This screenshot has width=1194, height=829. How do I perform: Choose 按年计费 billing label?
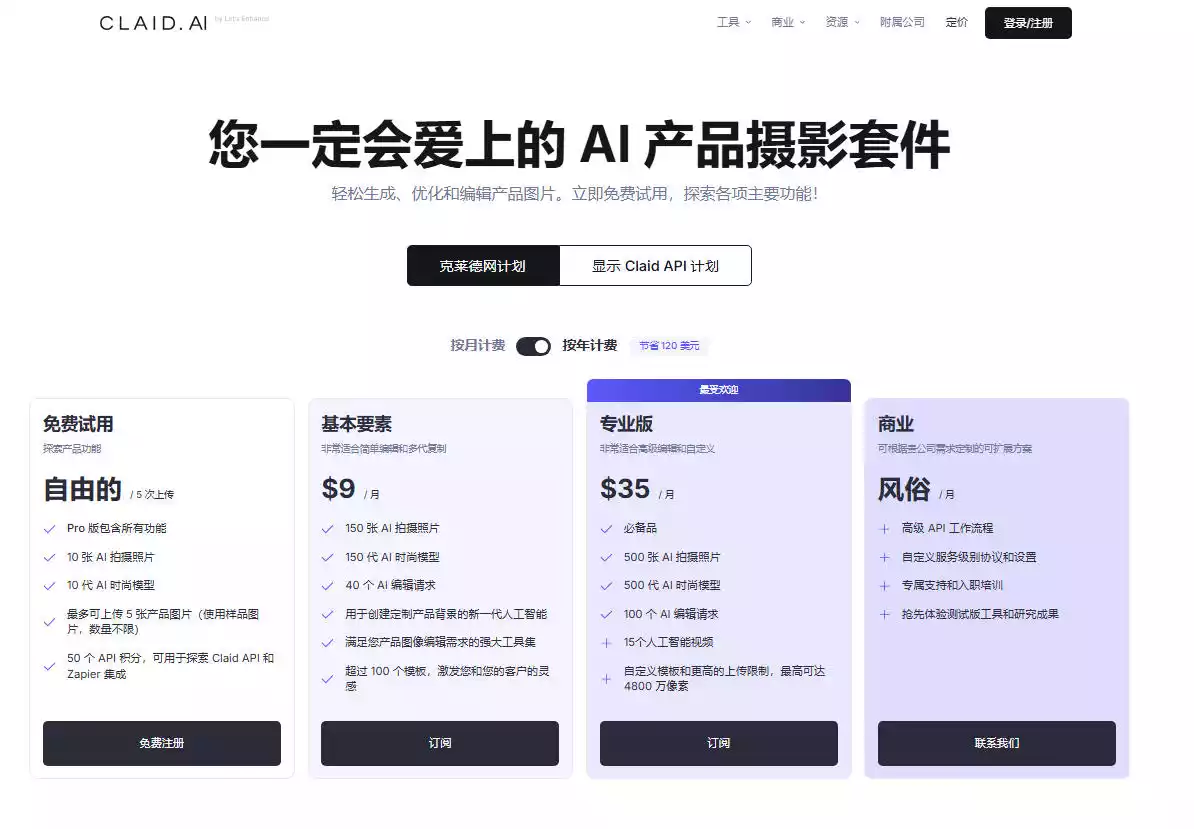(x=589, y=346)
